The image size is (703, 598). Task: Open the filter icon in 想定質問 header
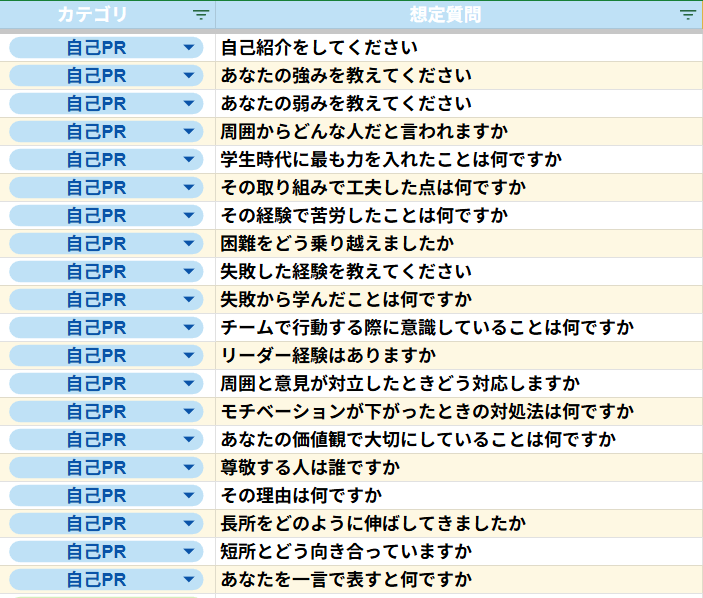[x=688, y=15]
